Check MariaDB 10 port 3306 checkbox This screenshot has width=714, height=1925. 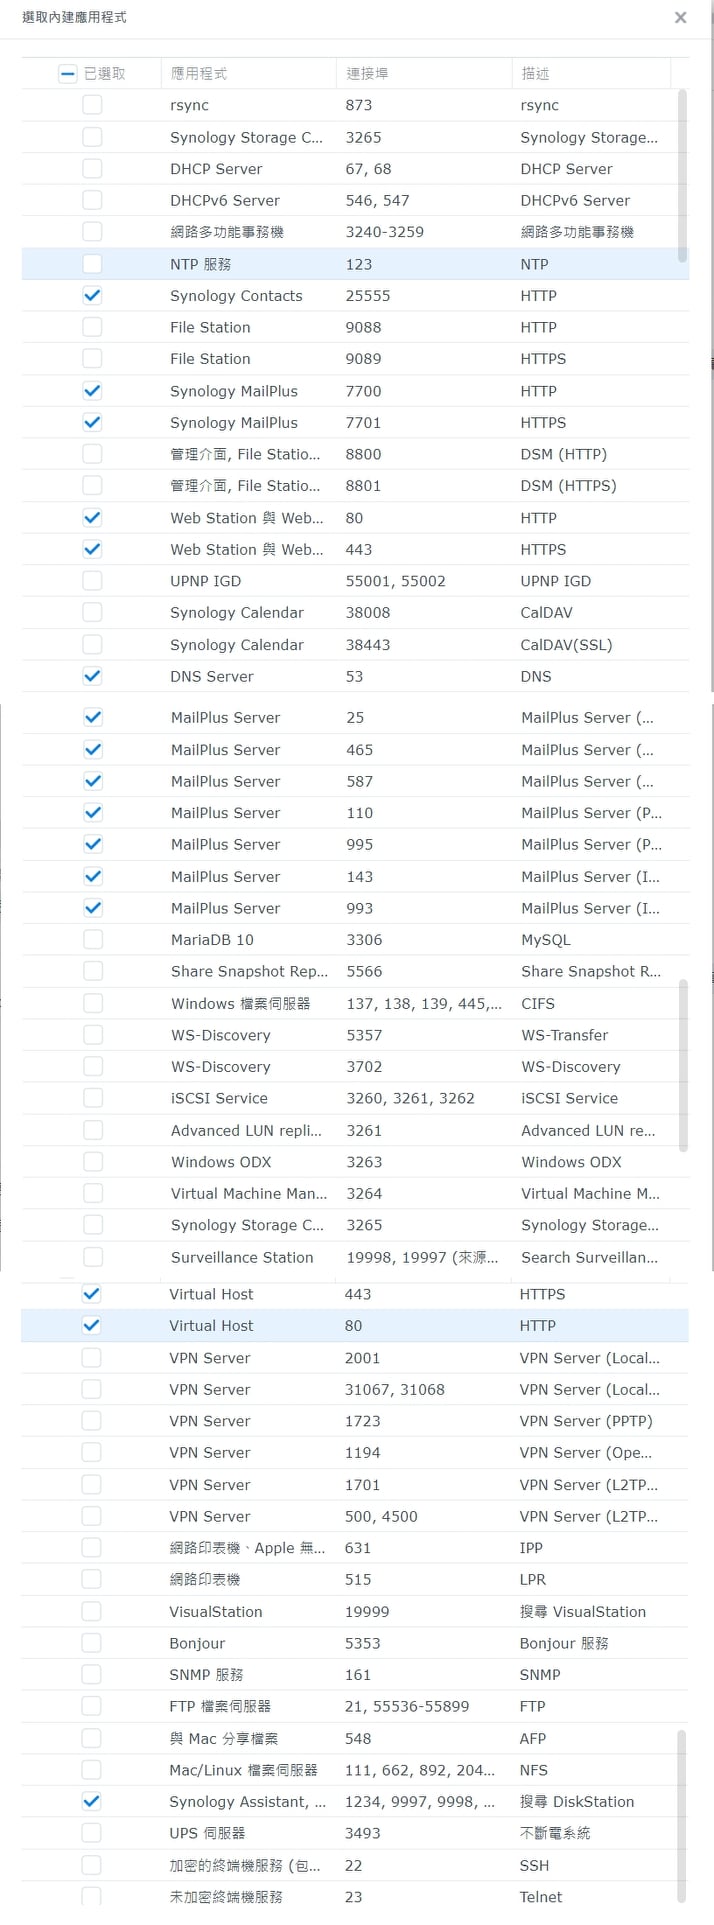coord(93,939)
